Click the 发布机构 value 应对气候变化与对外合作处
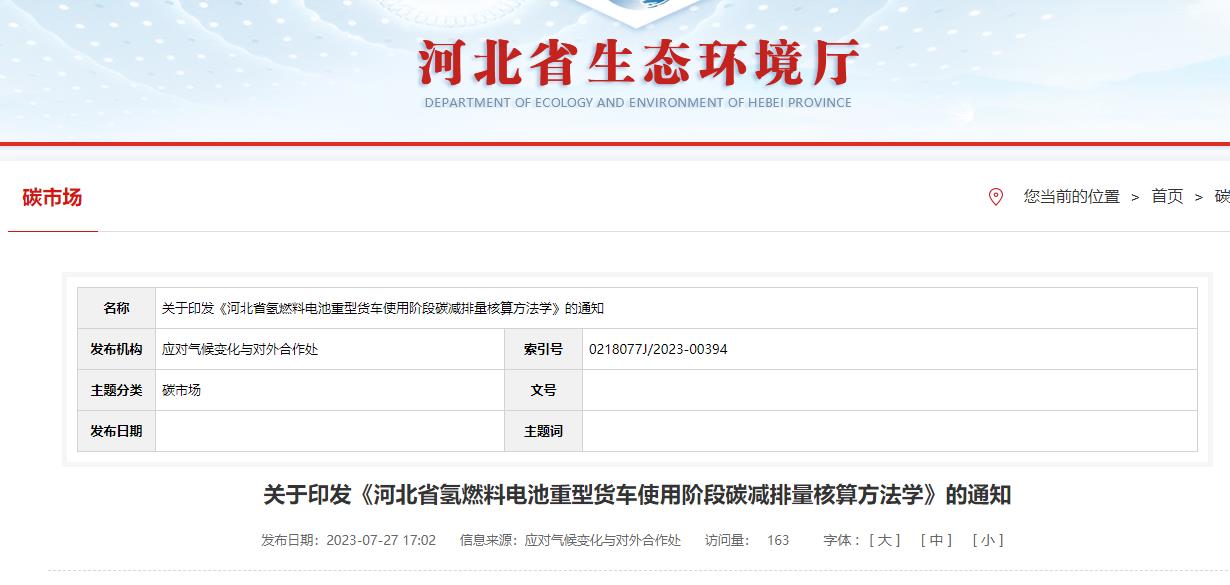This screenshot has width=1230, height=585. (240, 350)
